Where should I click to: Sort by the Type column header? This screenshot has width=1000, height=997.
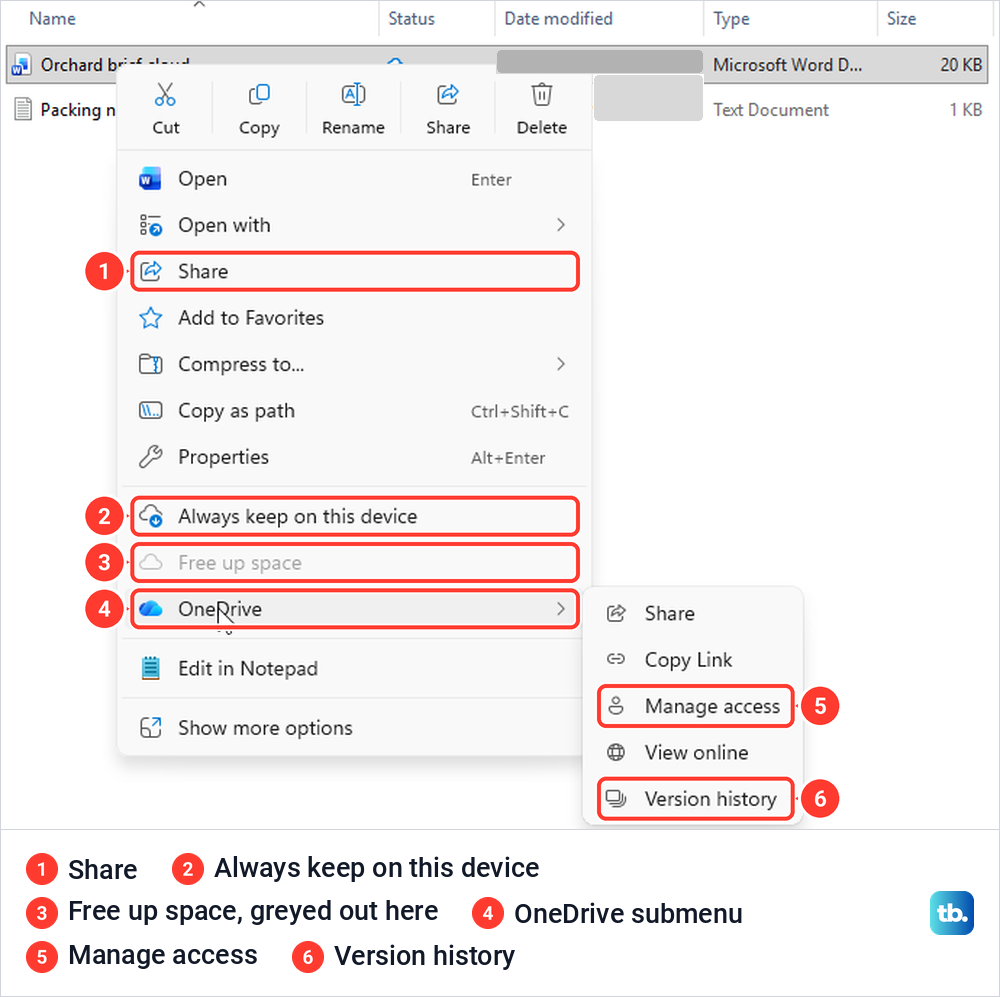point(731,19)
